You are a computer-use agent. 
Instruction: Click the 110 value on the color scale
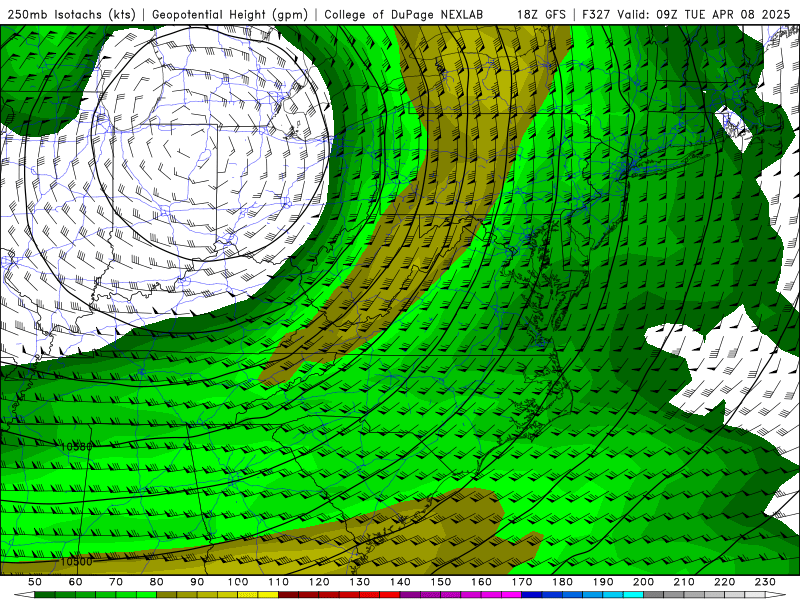tap(279, 582)
